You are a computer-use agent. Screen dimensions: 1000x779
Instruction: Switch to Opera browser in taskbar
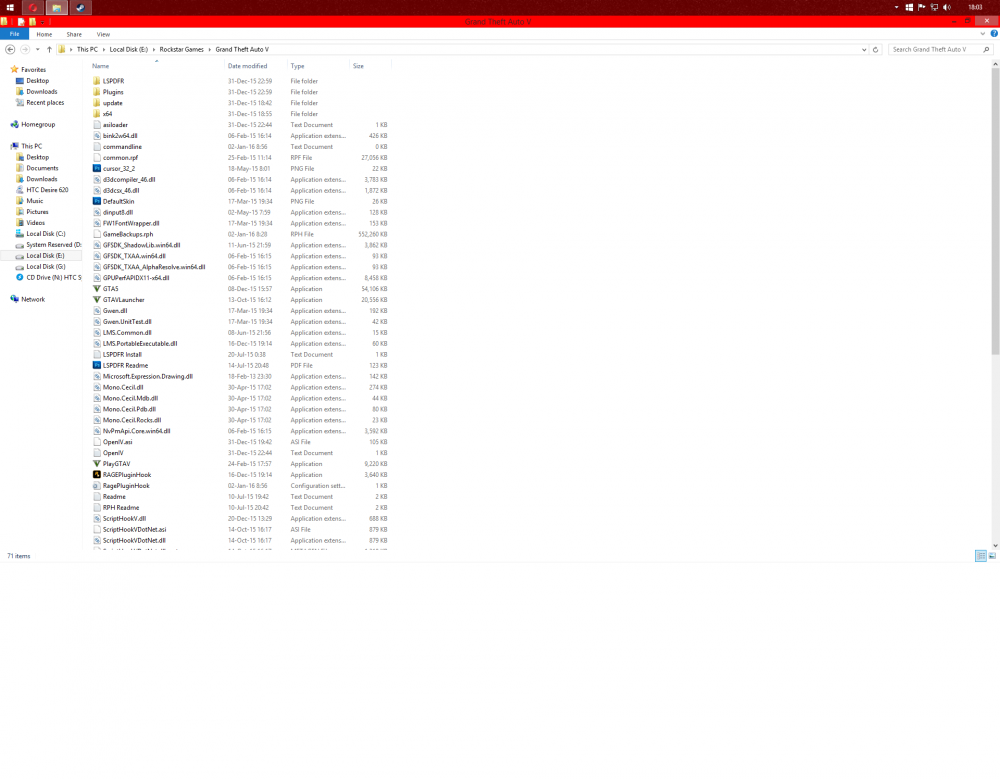point(33,8)
